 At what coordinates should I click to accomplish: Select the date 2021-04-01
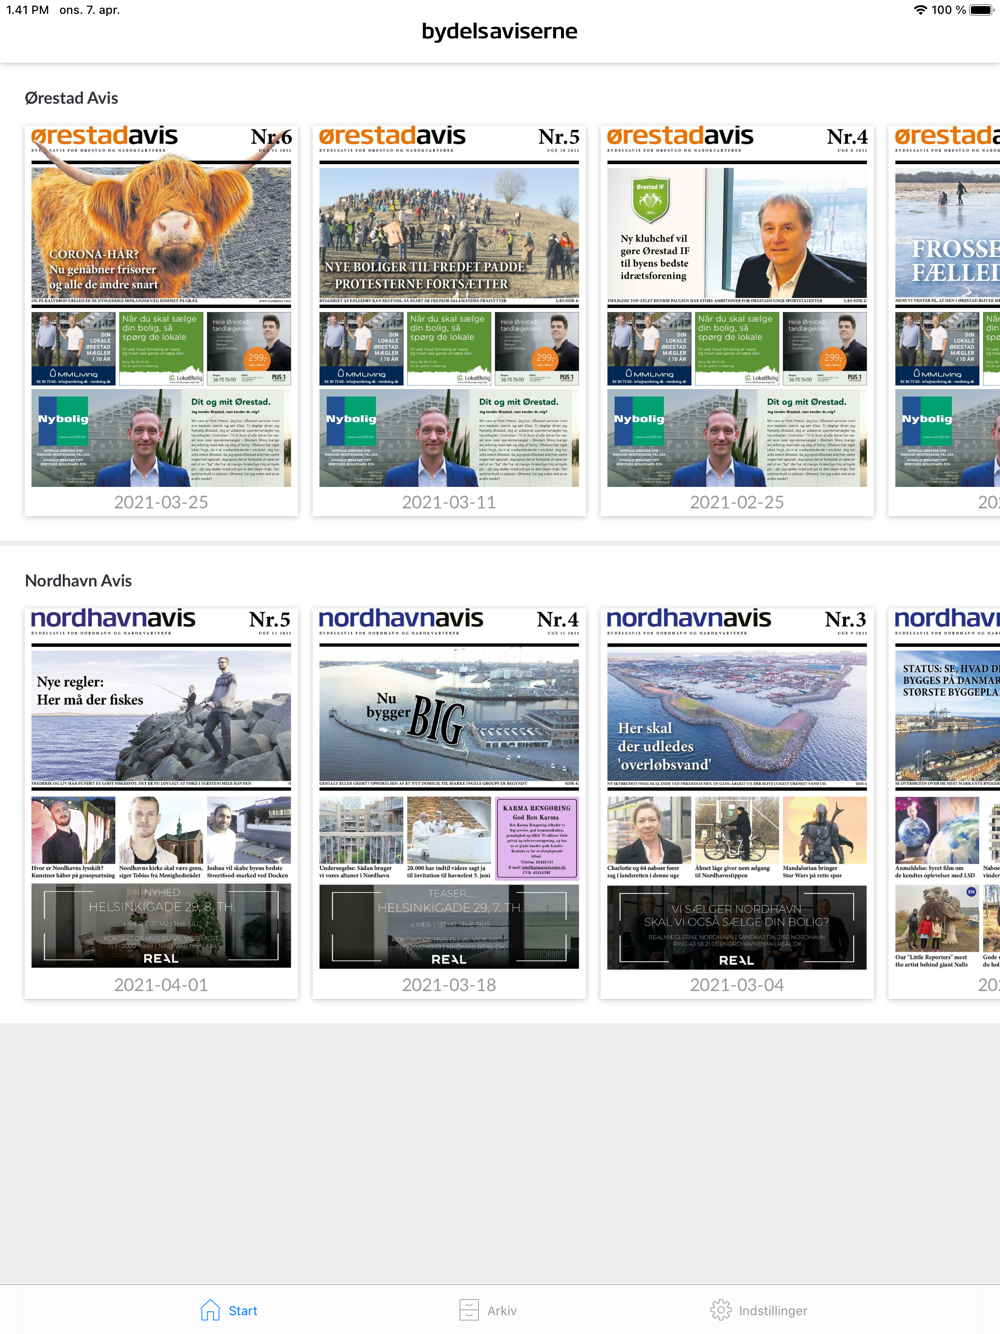click(161, 984)
